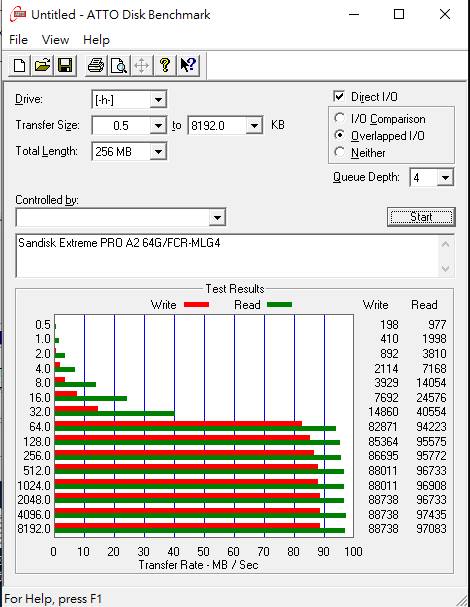
Task: Click the 8192.0 row read value 97083
Action: (431, 529)
